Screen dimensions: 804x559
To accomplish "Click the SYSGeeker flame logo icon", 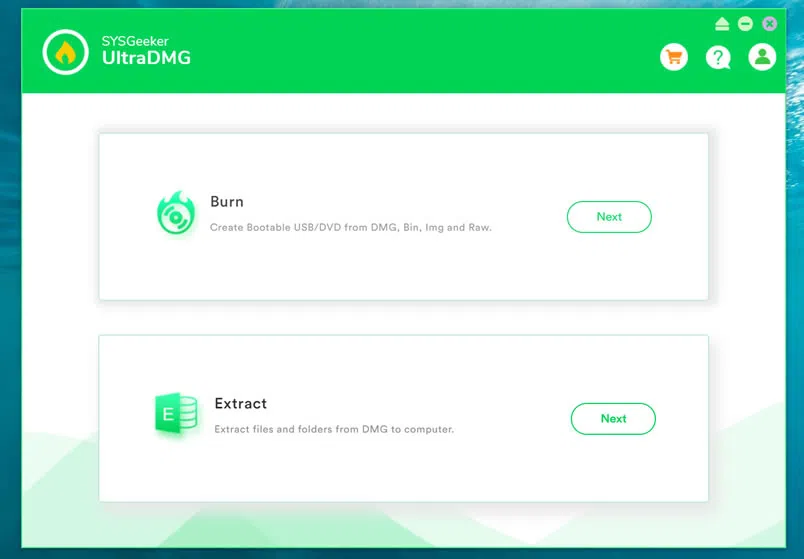I will (66, 51).
